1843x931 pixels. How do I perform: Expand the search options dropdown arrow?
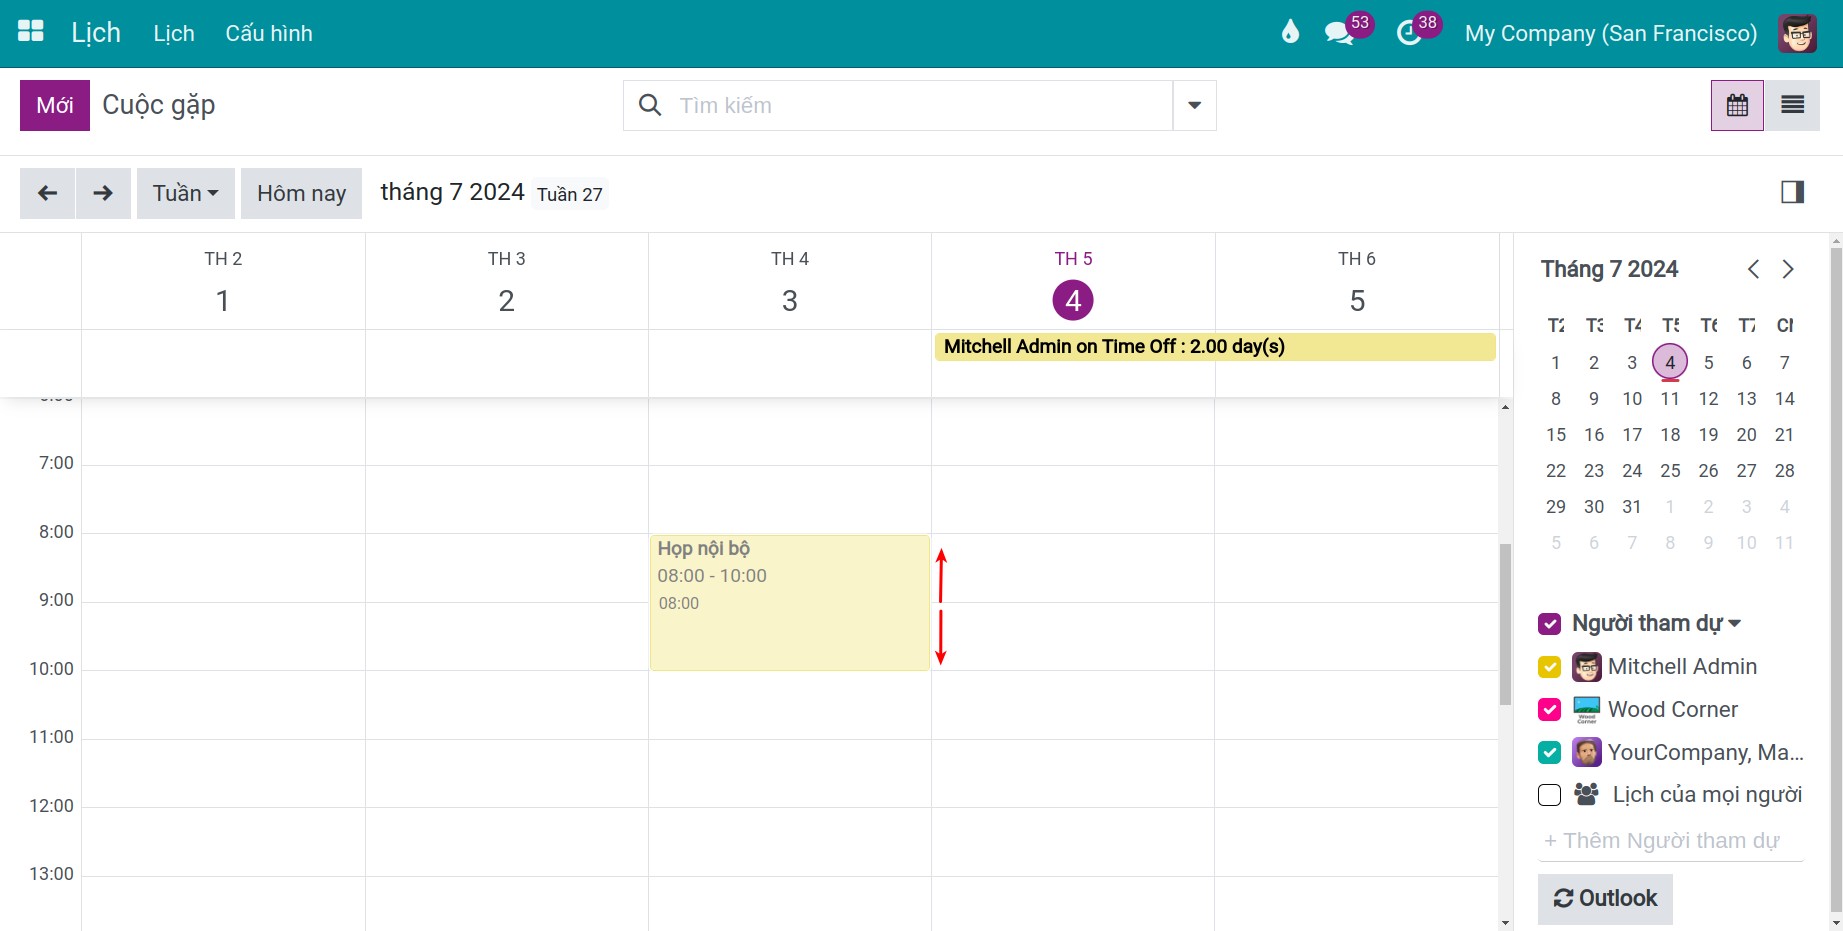(1194, 105)
